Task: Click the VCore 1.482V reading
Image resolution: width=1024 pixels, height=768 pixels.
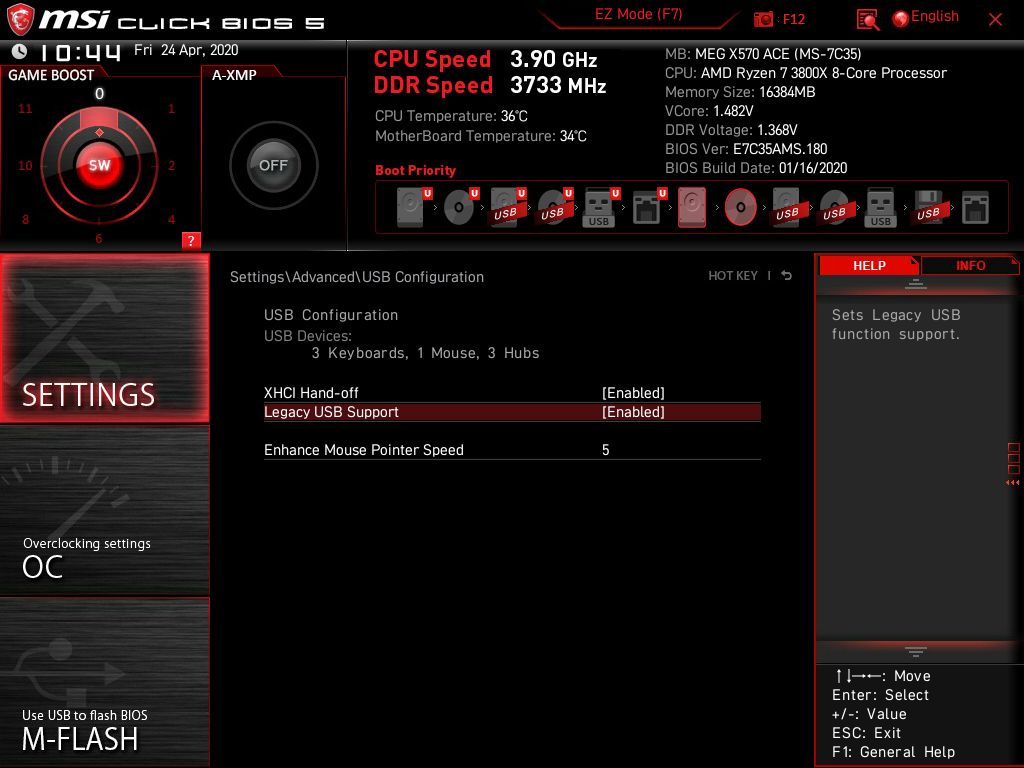Action: [709, 111]
